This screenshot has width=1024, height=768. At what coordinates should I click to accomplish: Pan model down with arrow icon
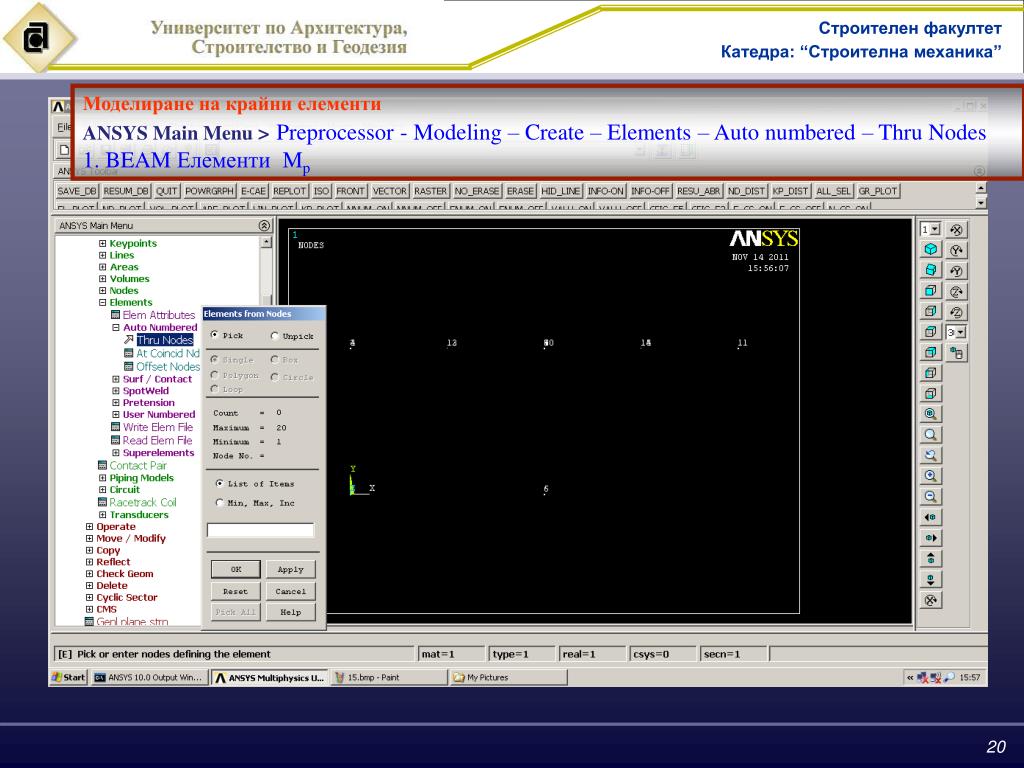pyautogui.click(x=931, y=579)
